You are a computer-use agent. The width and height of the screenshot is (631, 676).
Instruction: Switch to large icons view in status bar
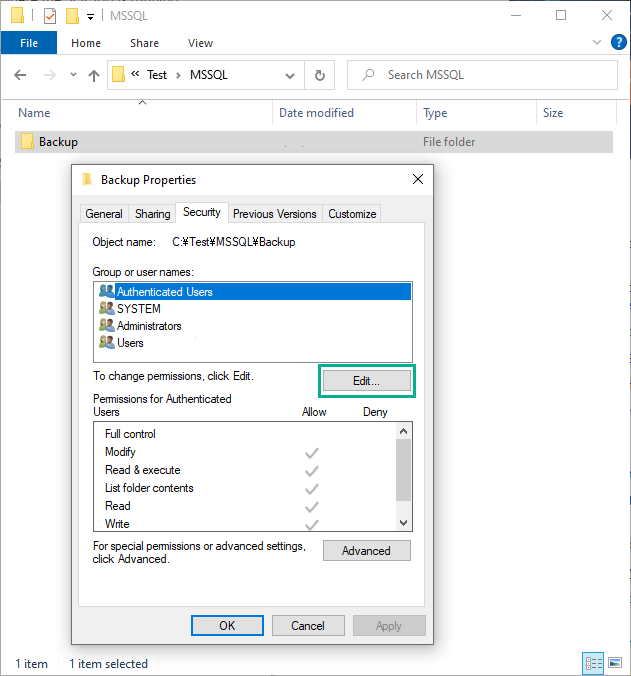613,663
